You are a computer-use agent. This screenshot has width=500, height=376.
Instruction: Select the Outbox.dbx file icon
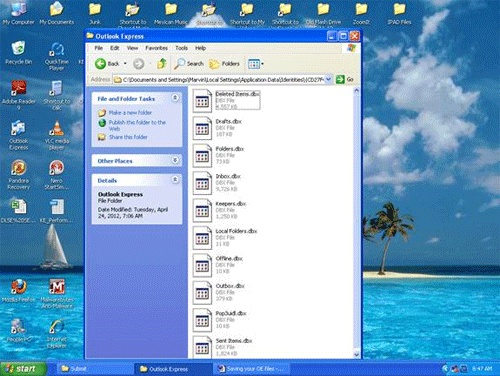202,293
